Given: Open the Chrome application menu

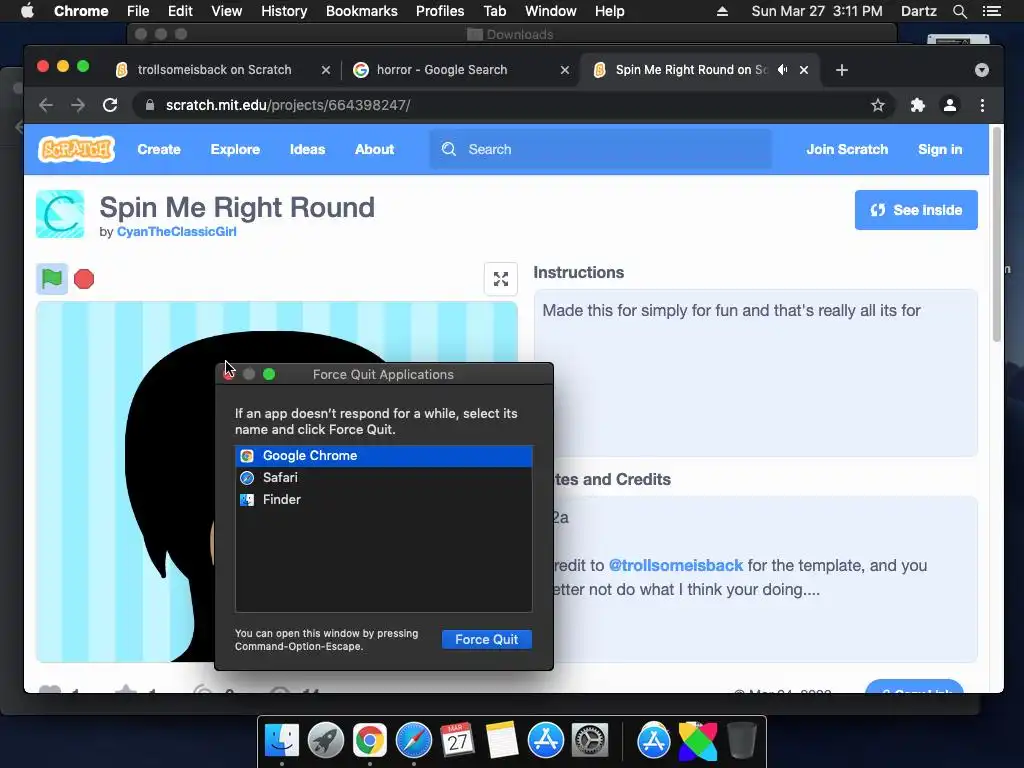Looking at the screenshot, I should (81, 11).
